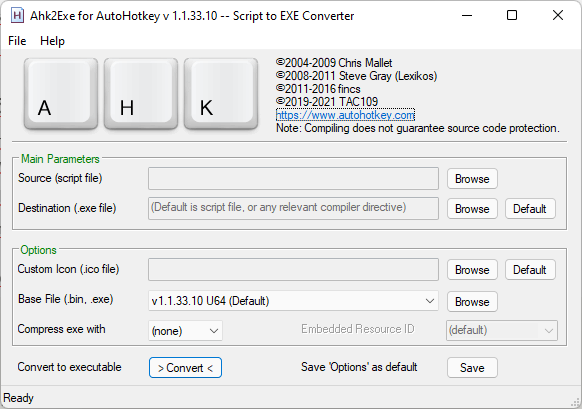Click the 'H' keycap logo image

coord(141,94)
